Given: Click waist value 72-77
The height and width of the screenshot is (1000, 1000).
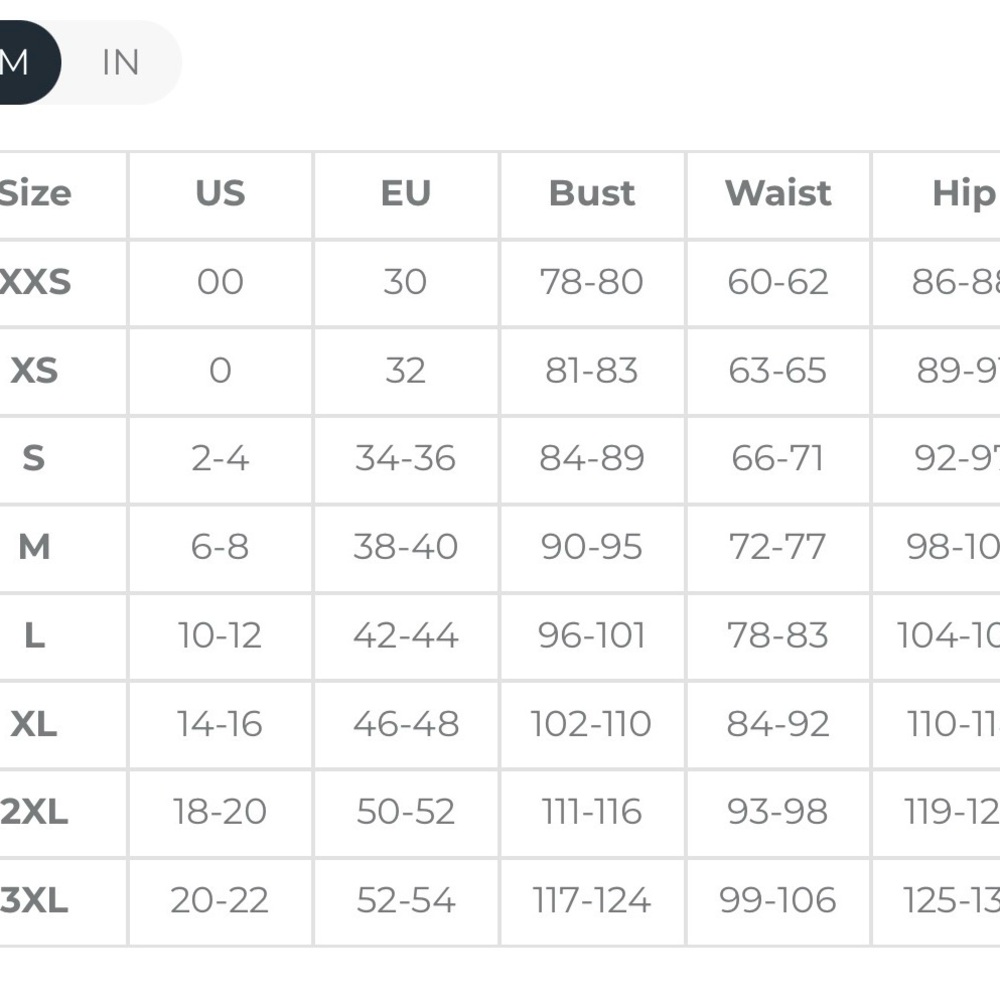Looking at the screenshot, I should coord(777,547).
